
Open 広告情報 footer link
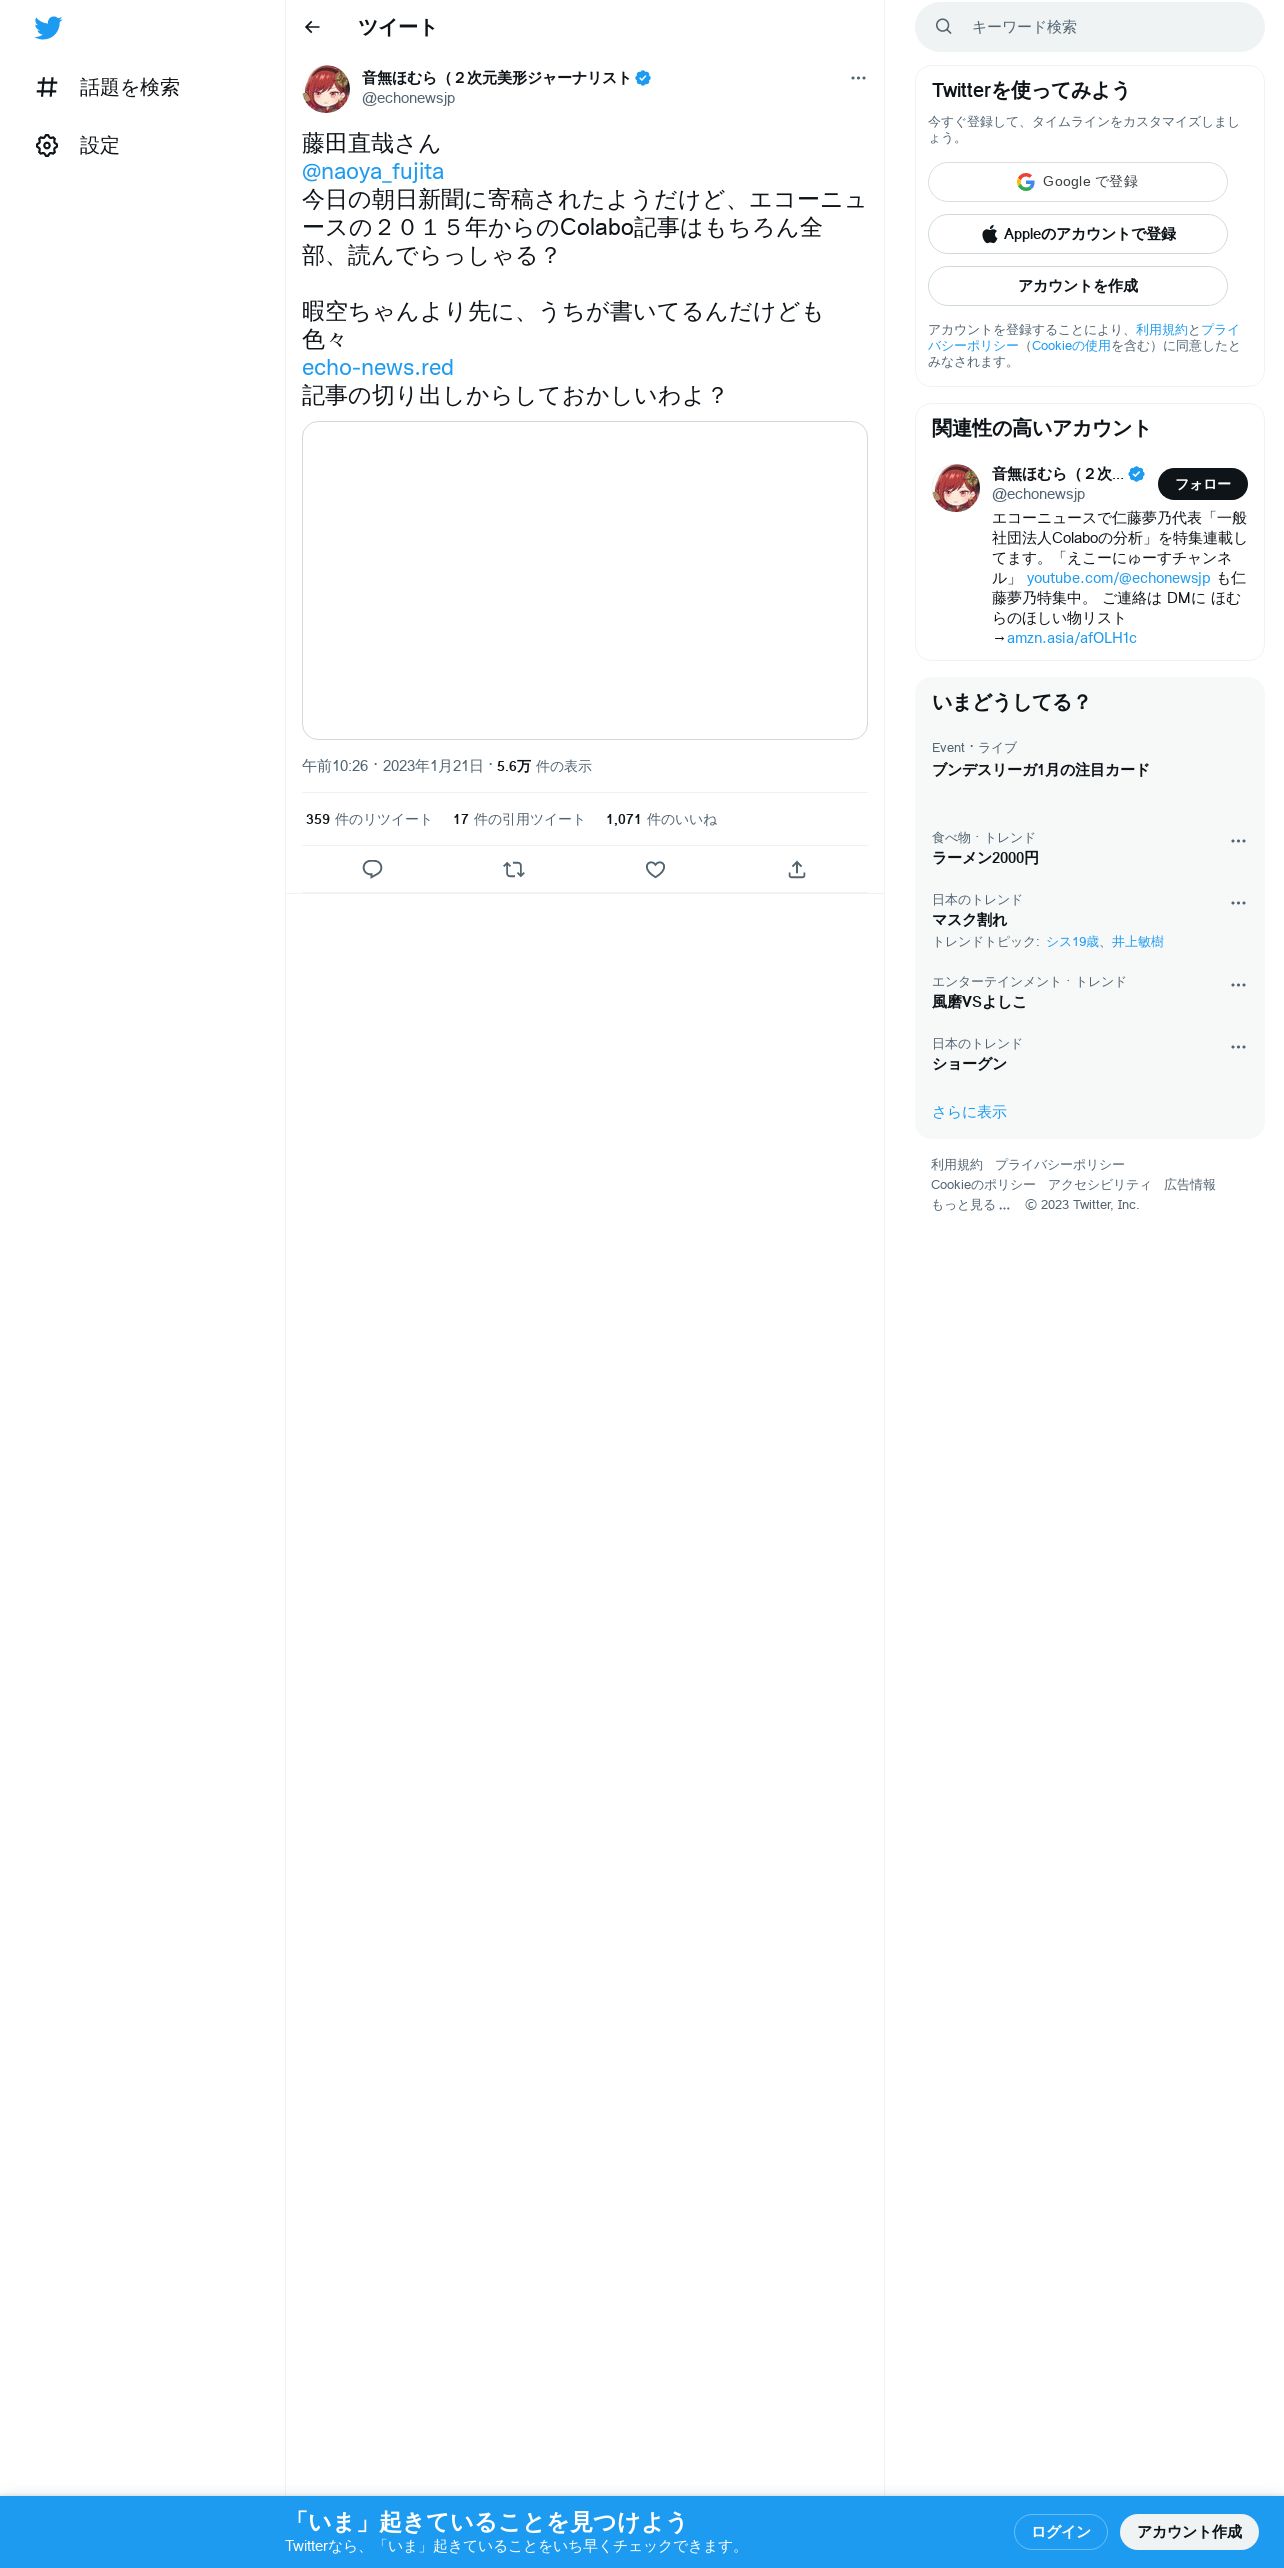click(1189, 1185)
